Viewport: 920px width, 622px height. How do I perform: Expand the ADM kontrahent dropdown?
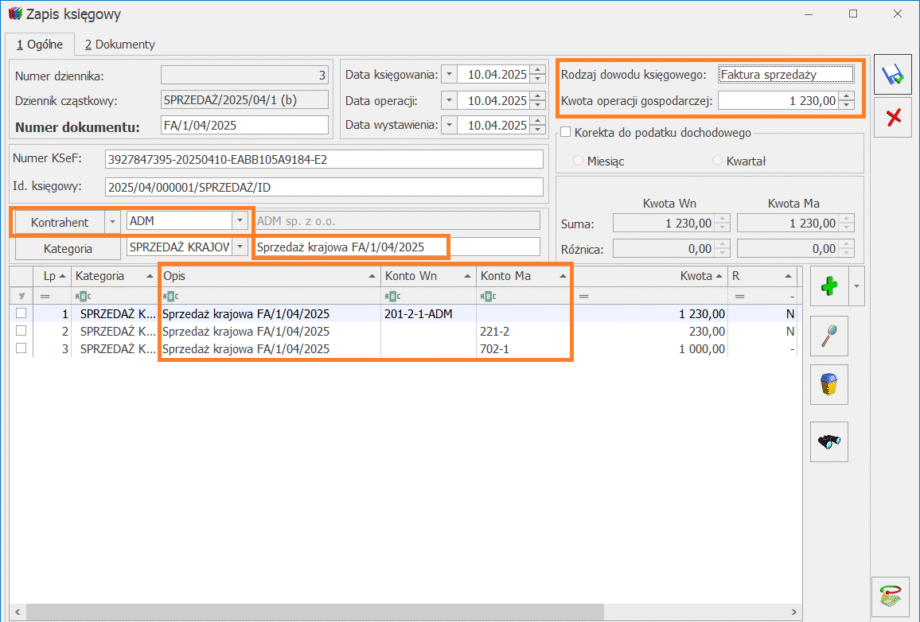click(x=239, y=220)
